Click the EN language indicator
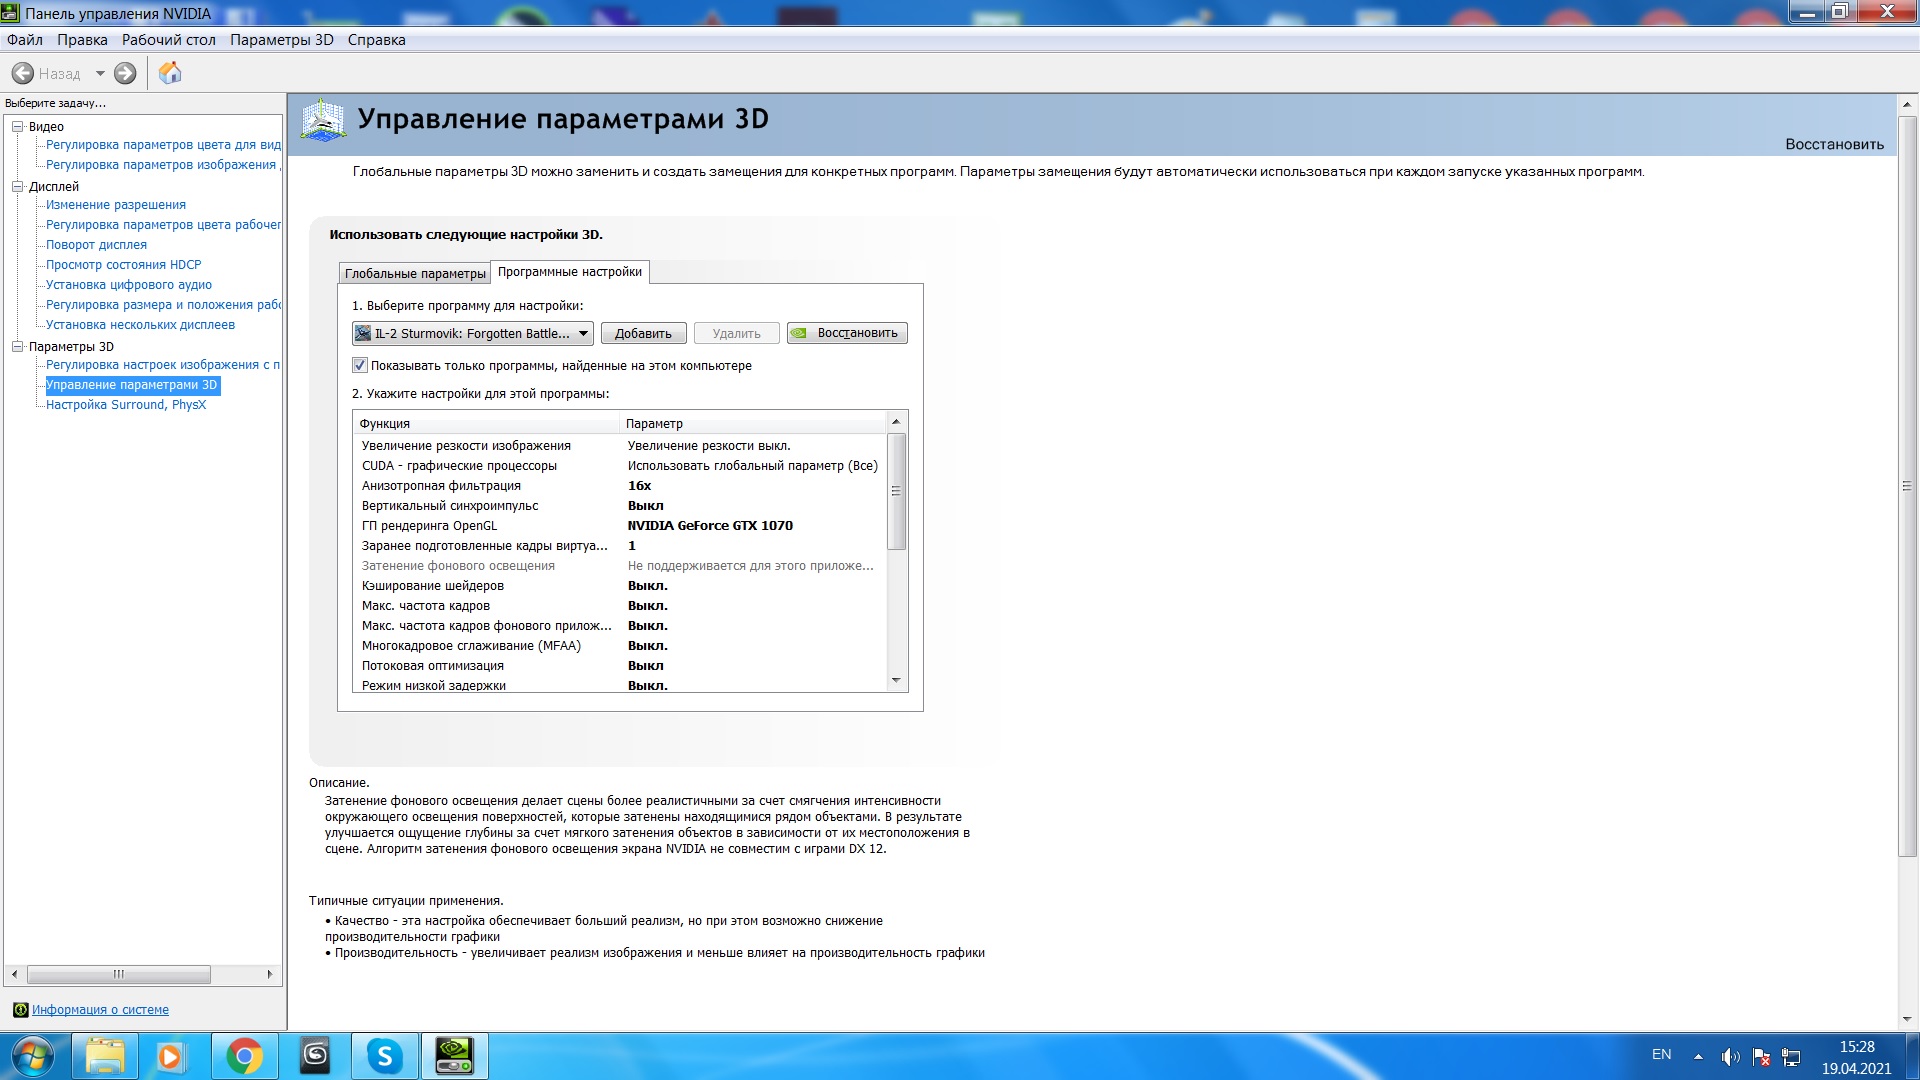The height and width of the screenshot is (1080, 1920). 1661,1055
